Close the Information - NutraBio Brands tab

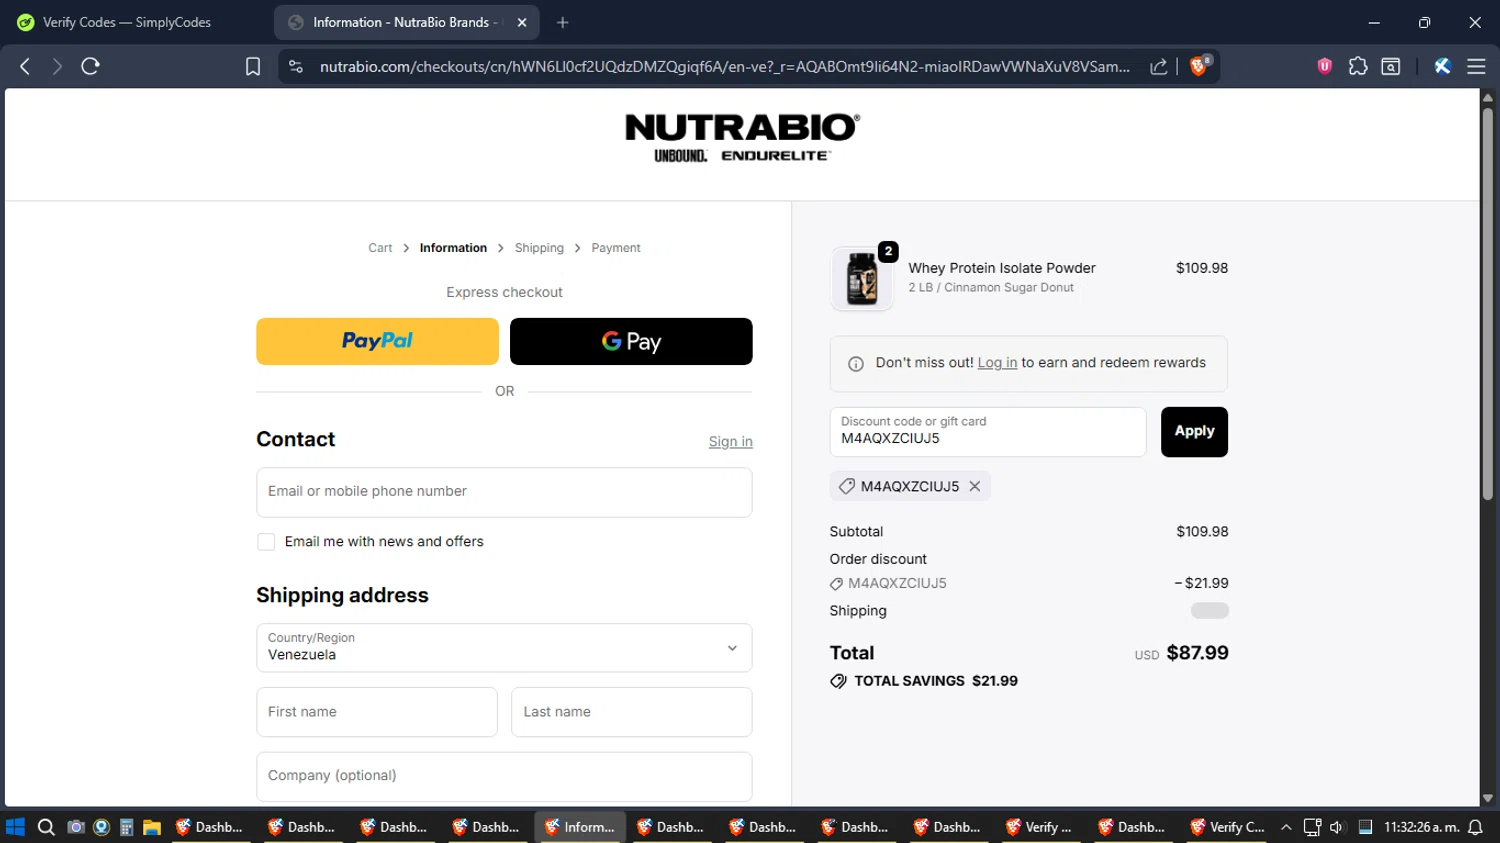522,22
